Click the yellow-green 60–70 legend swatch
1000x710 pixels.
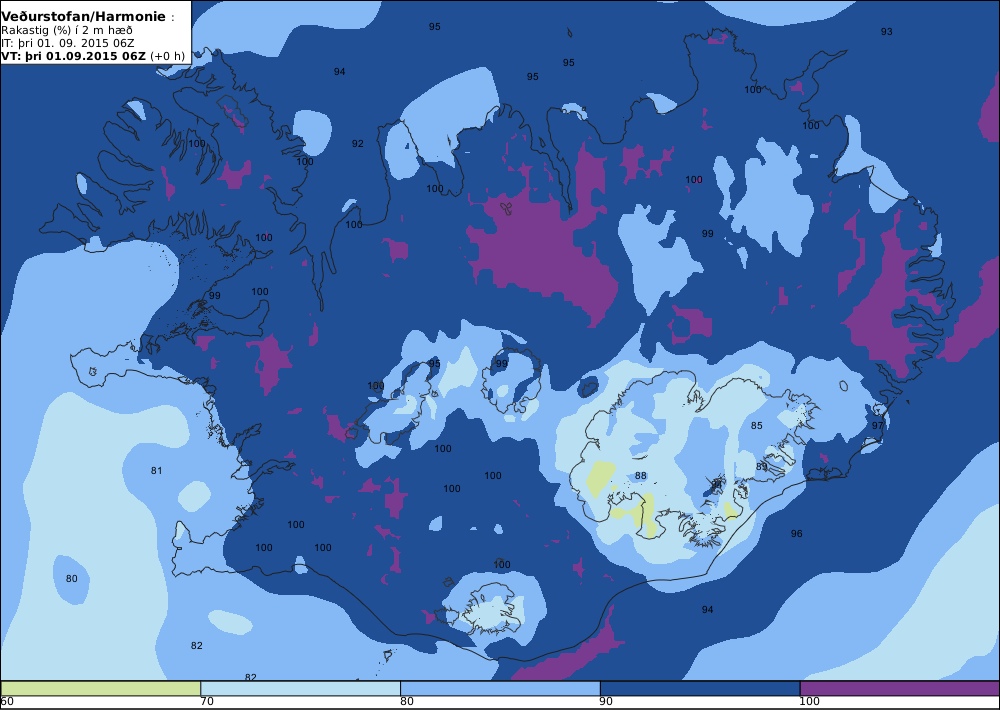tap(101, 688)
